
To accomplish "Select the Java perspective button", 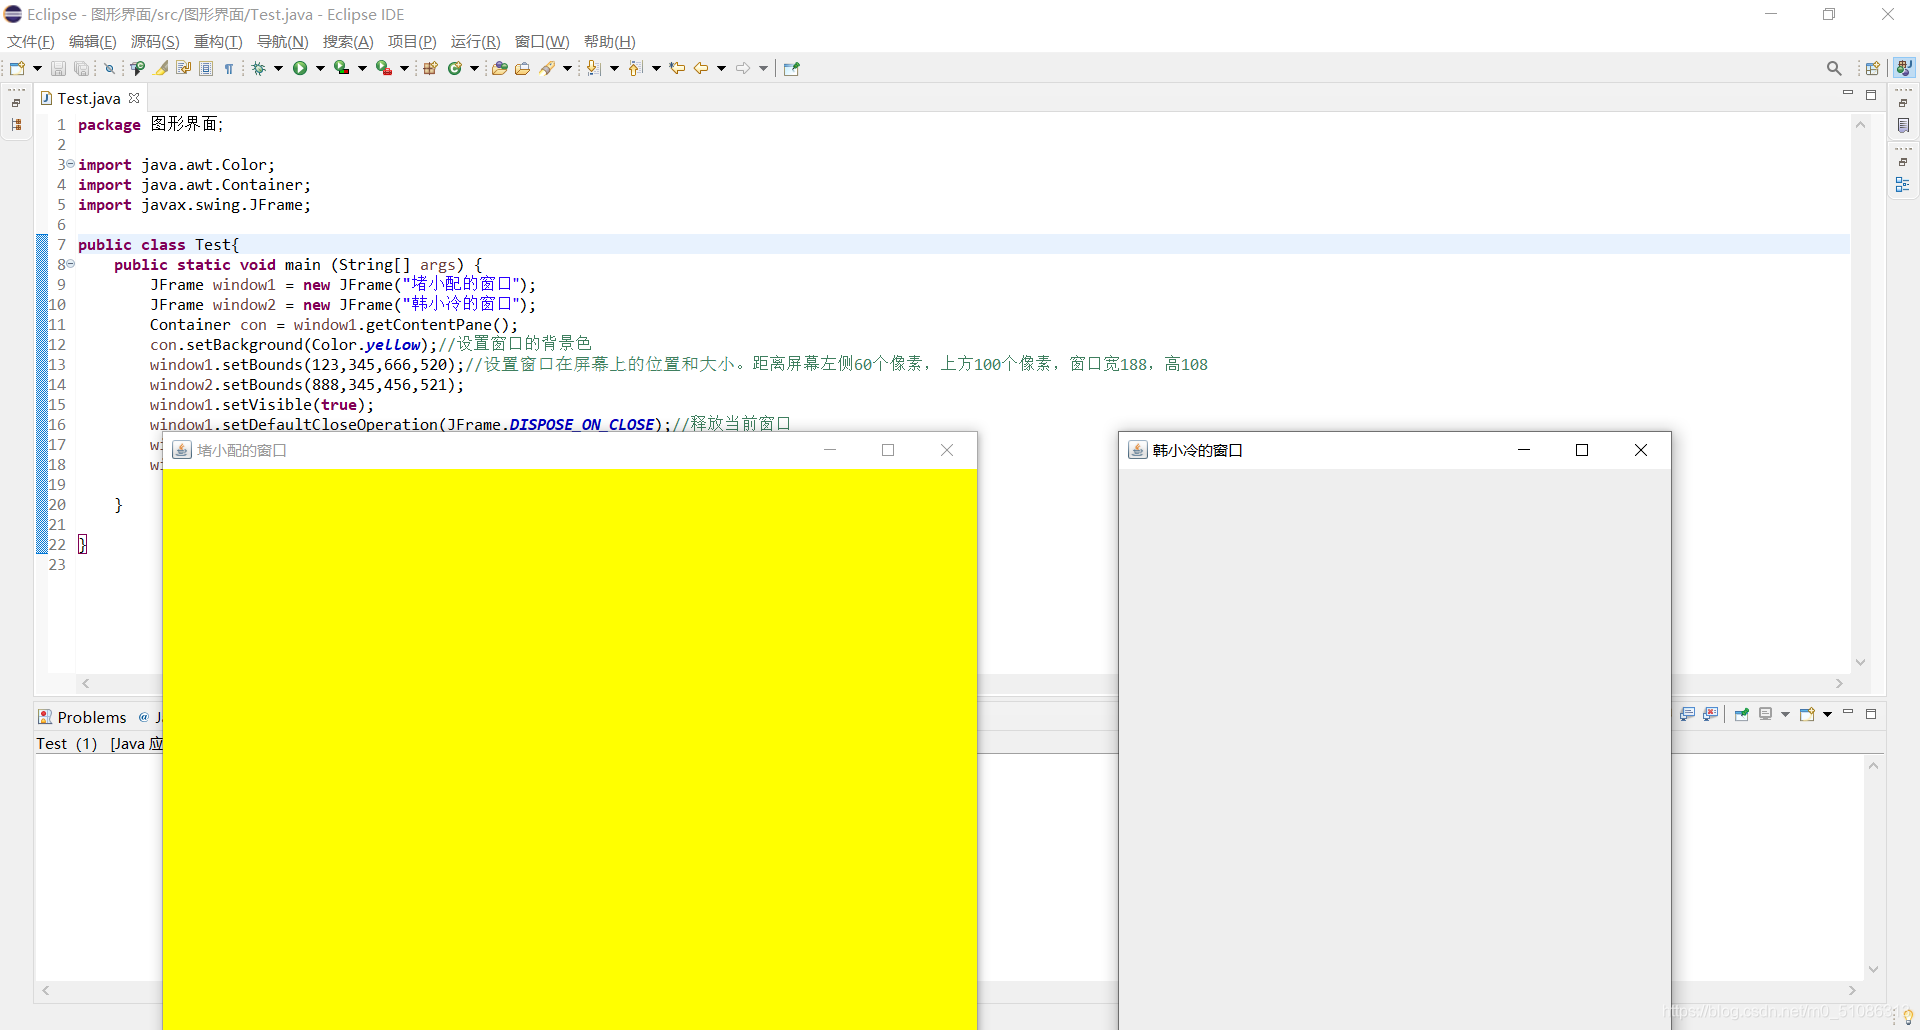I will [1904, 67].
